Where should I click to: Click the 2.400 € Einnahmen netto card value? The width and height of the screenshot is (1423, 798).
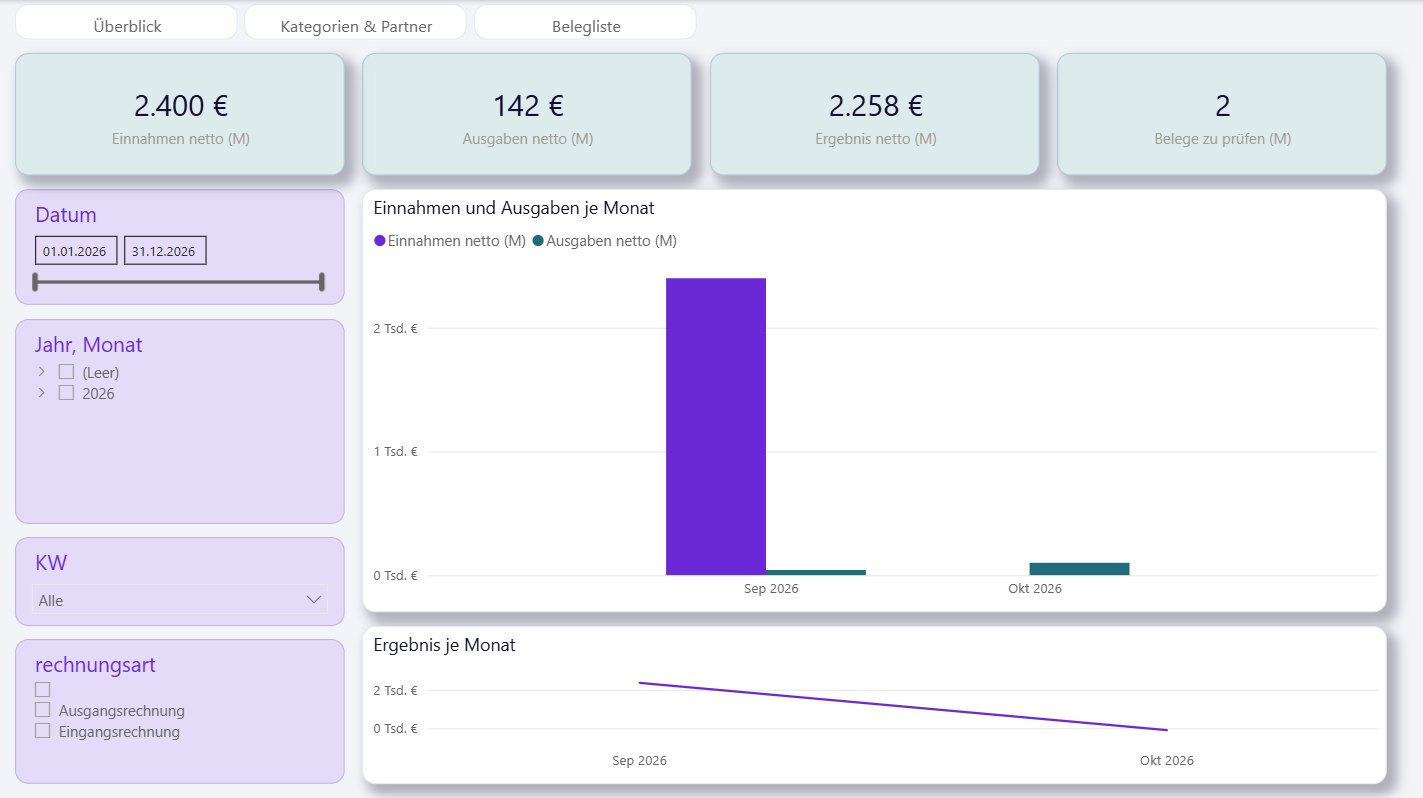pos(181,105)
